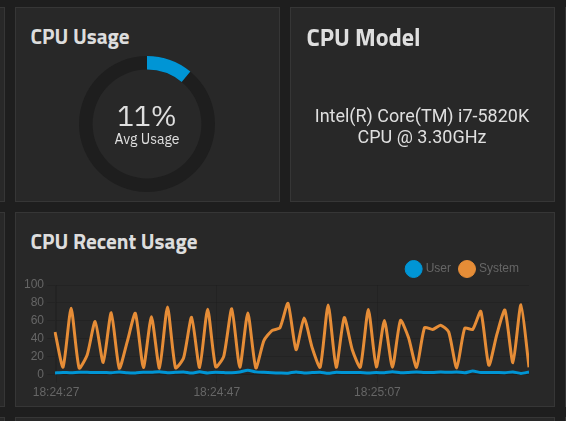The image size is (566, 421).
Task: Click the blue User line on the chart
Action: tap(292, 372)
